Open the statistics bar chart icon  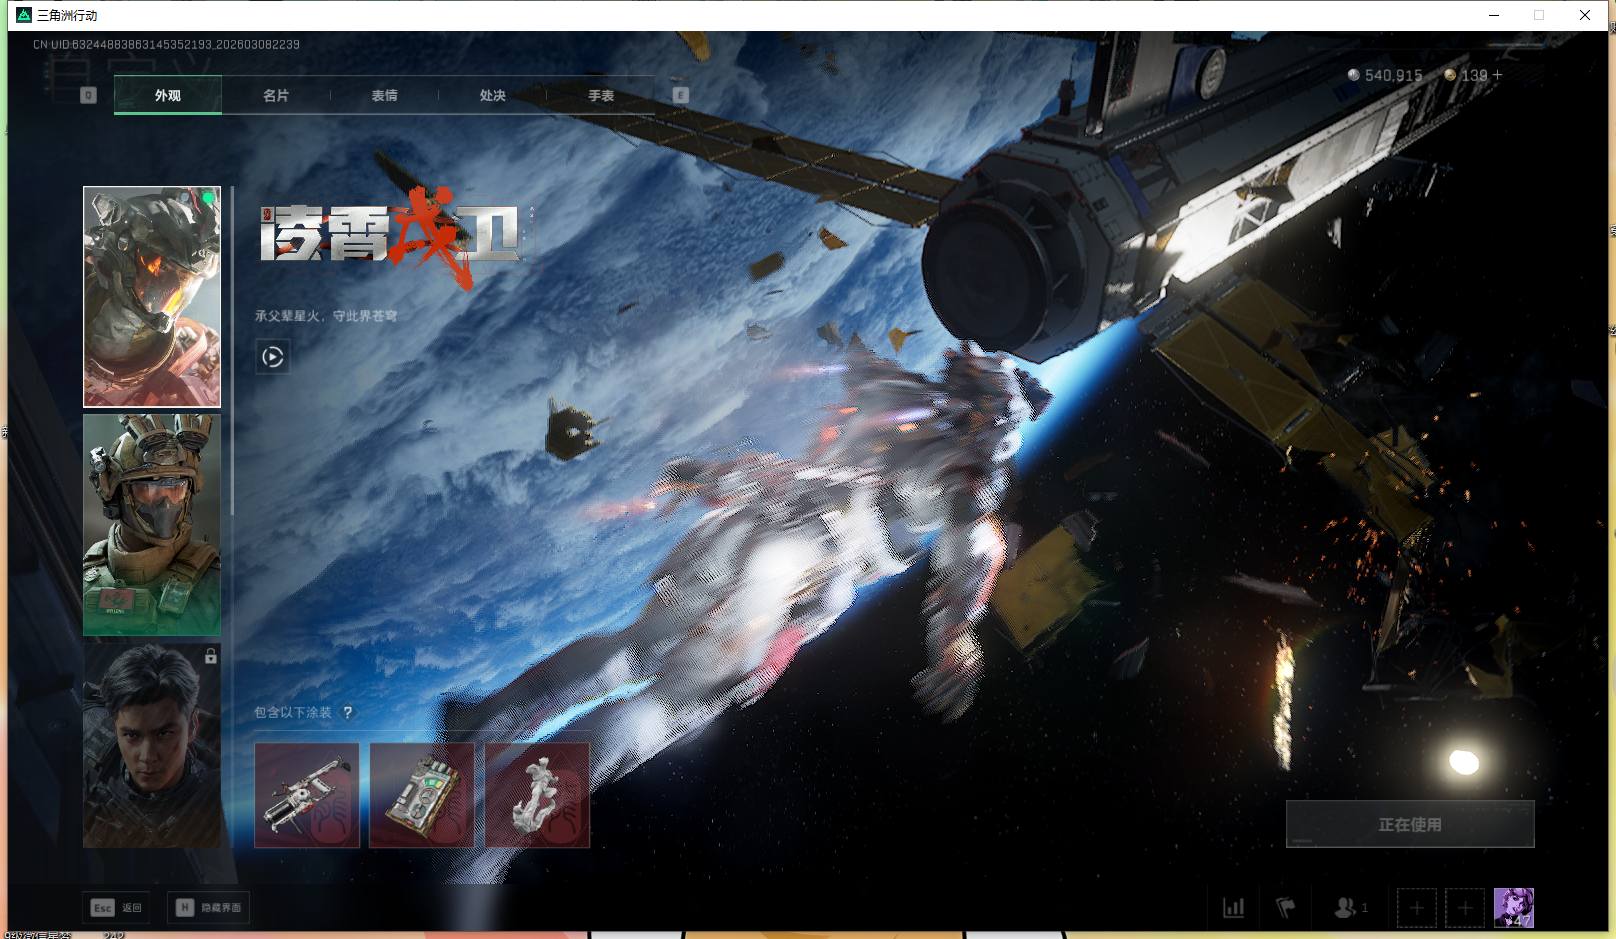pyautogui.click(x=1234, y=908)
